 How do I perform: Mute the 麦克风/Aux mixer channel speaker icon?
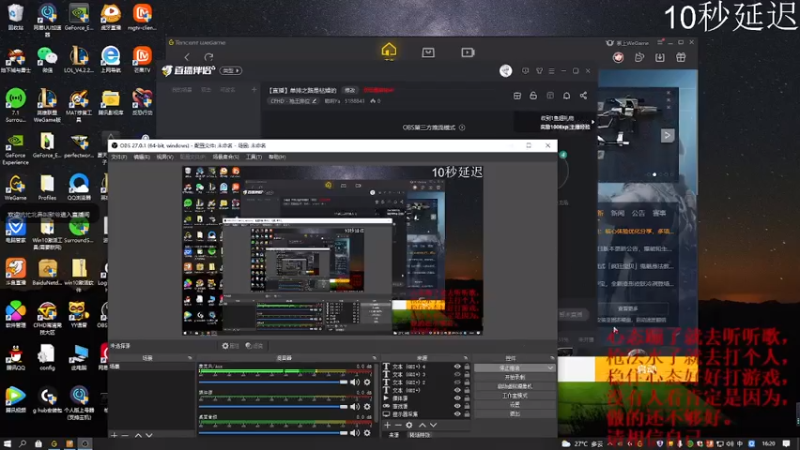(x=355, y=382)
